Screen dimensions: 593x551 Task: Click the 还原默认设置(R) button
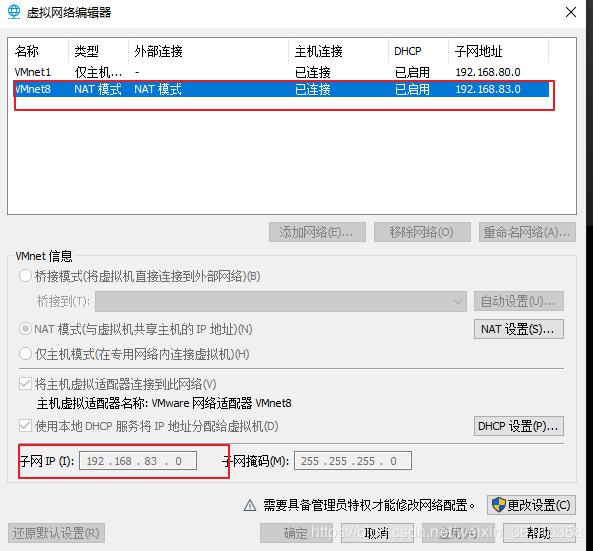[56, 533]
